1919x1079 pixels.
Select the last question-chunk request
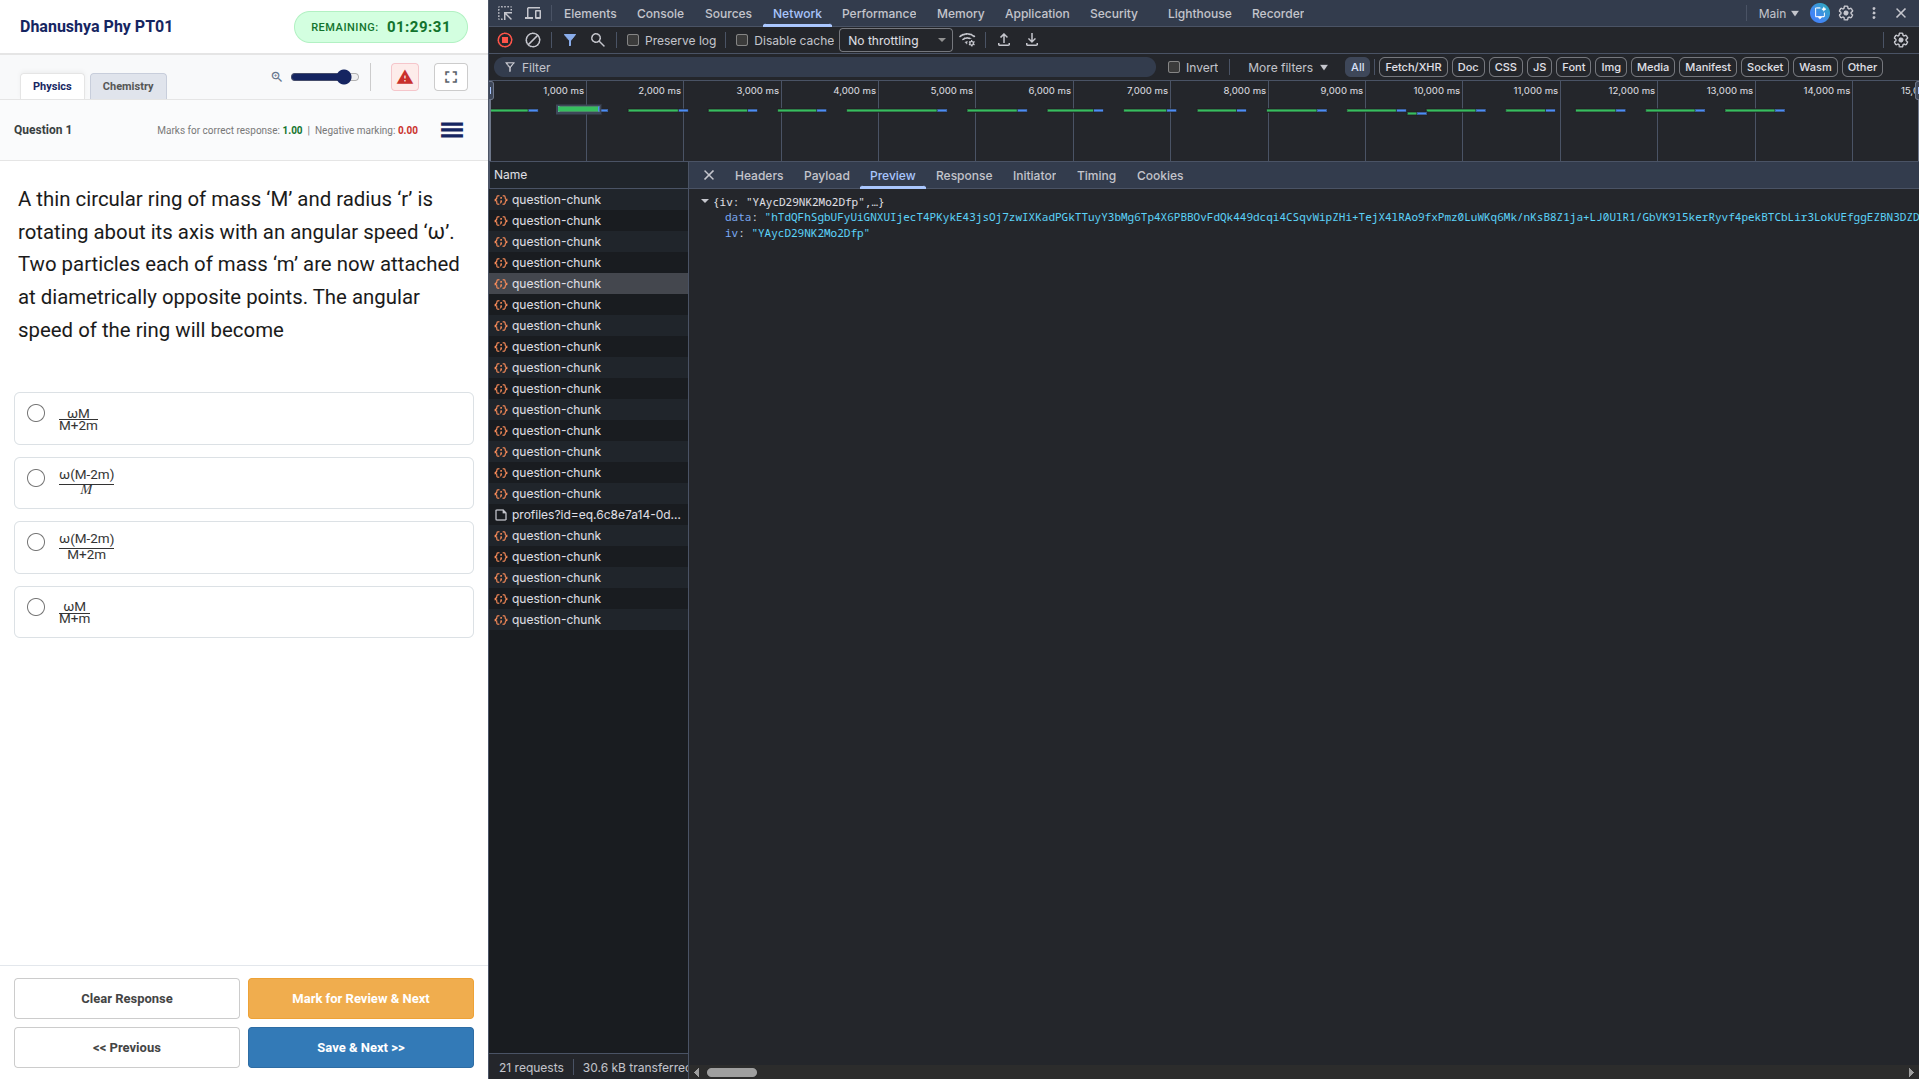[588, 620]
